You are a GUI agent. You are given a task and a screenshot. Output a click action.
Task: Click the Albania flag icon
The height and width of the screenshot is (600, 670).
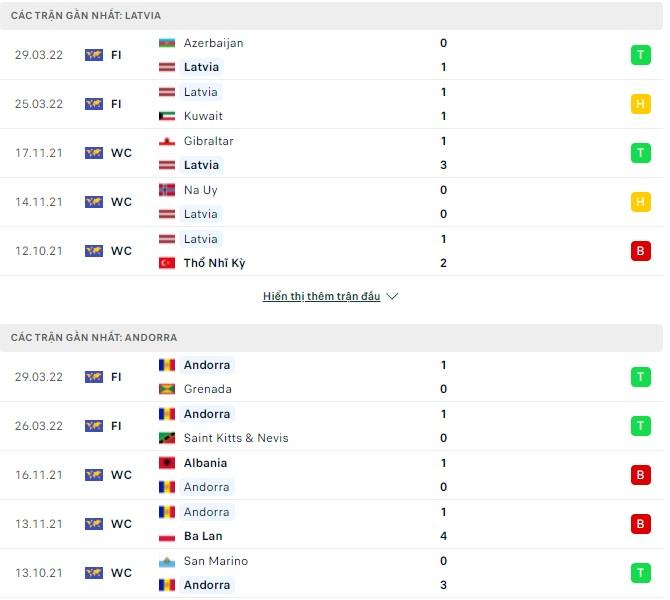click(x=167, y=463)
